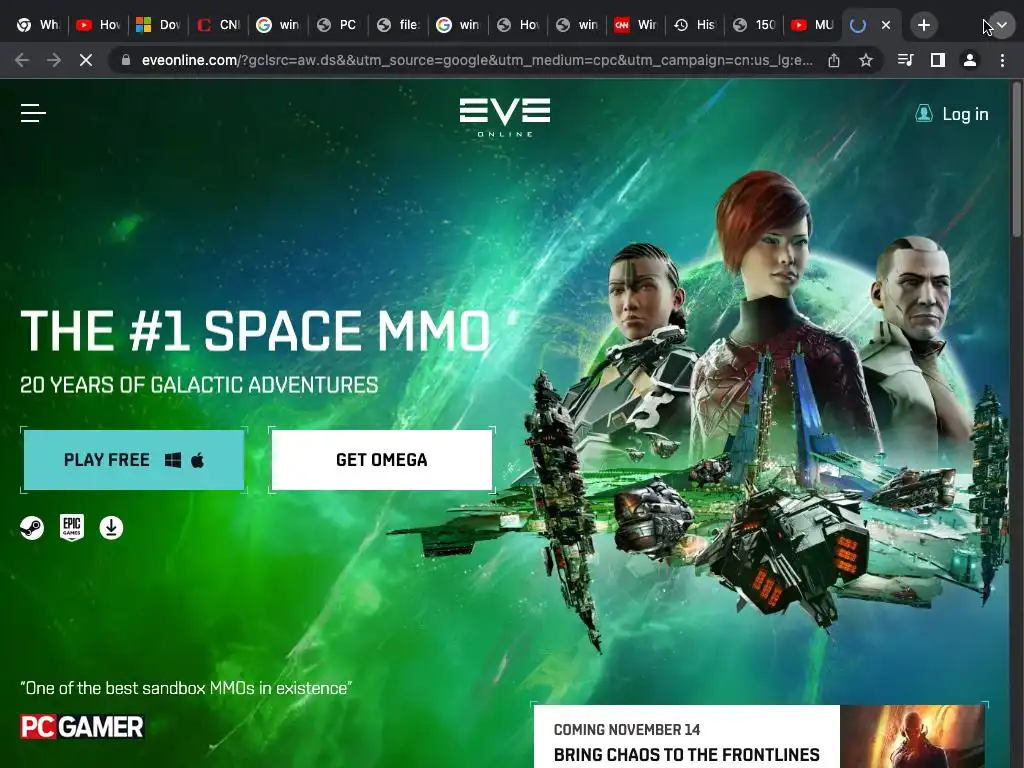Image resolution: width=1024 pixels, height=768 pixels.
Task: Switch to the CNN 'Wir' tab
Action: coord(637,25)
